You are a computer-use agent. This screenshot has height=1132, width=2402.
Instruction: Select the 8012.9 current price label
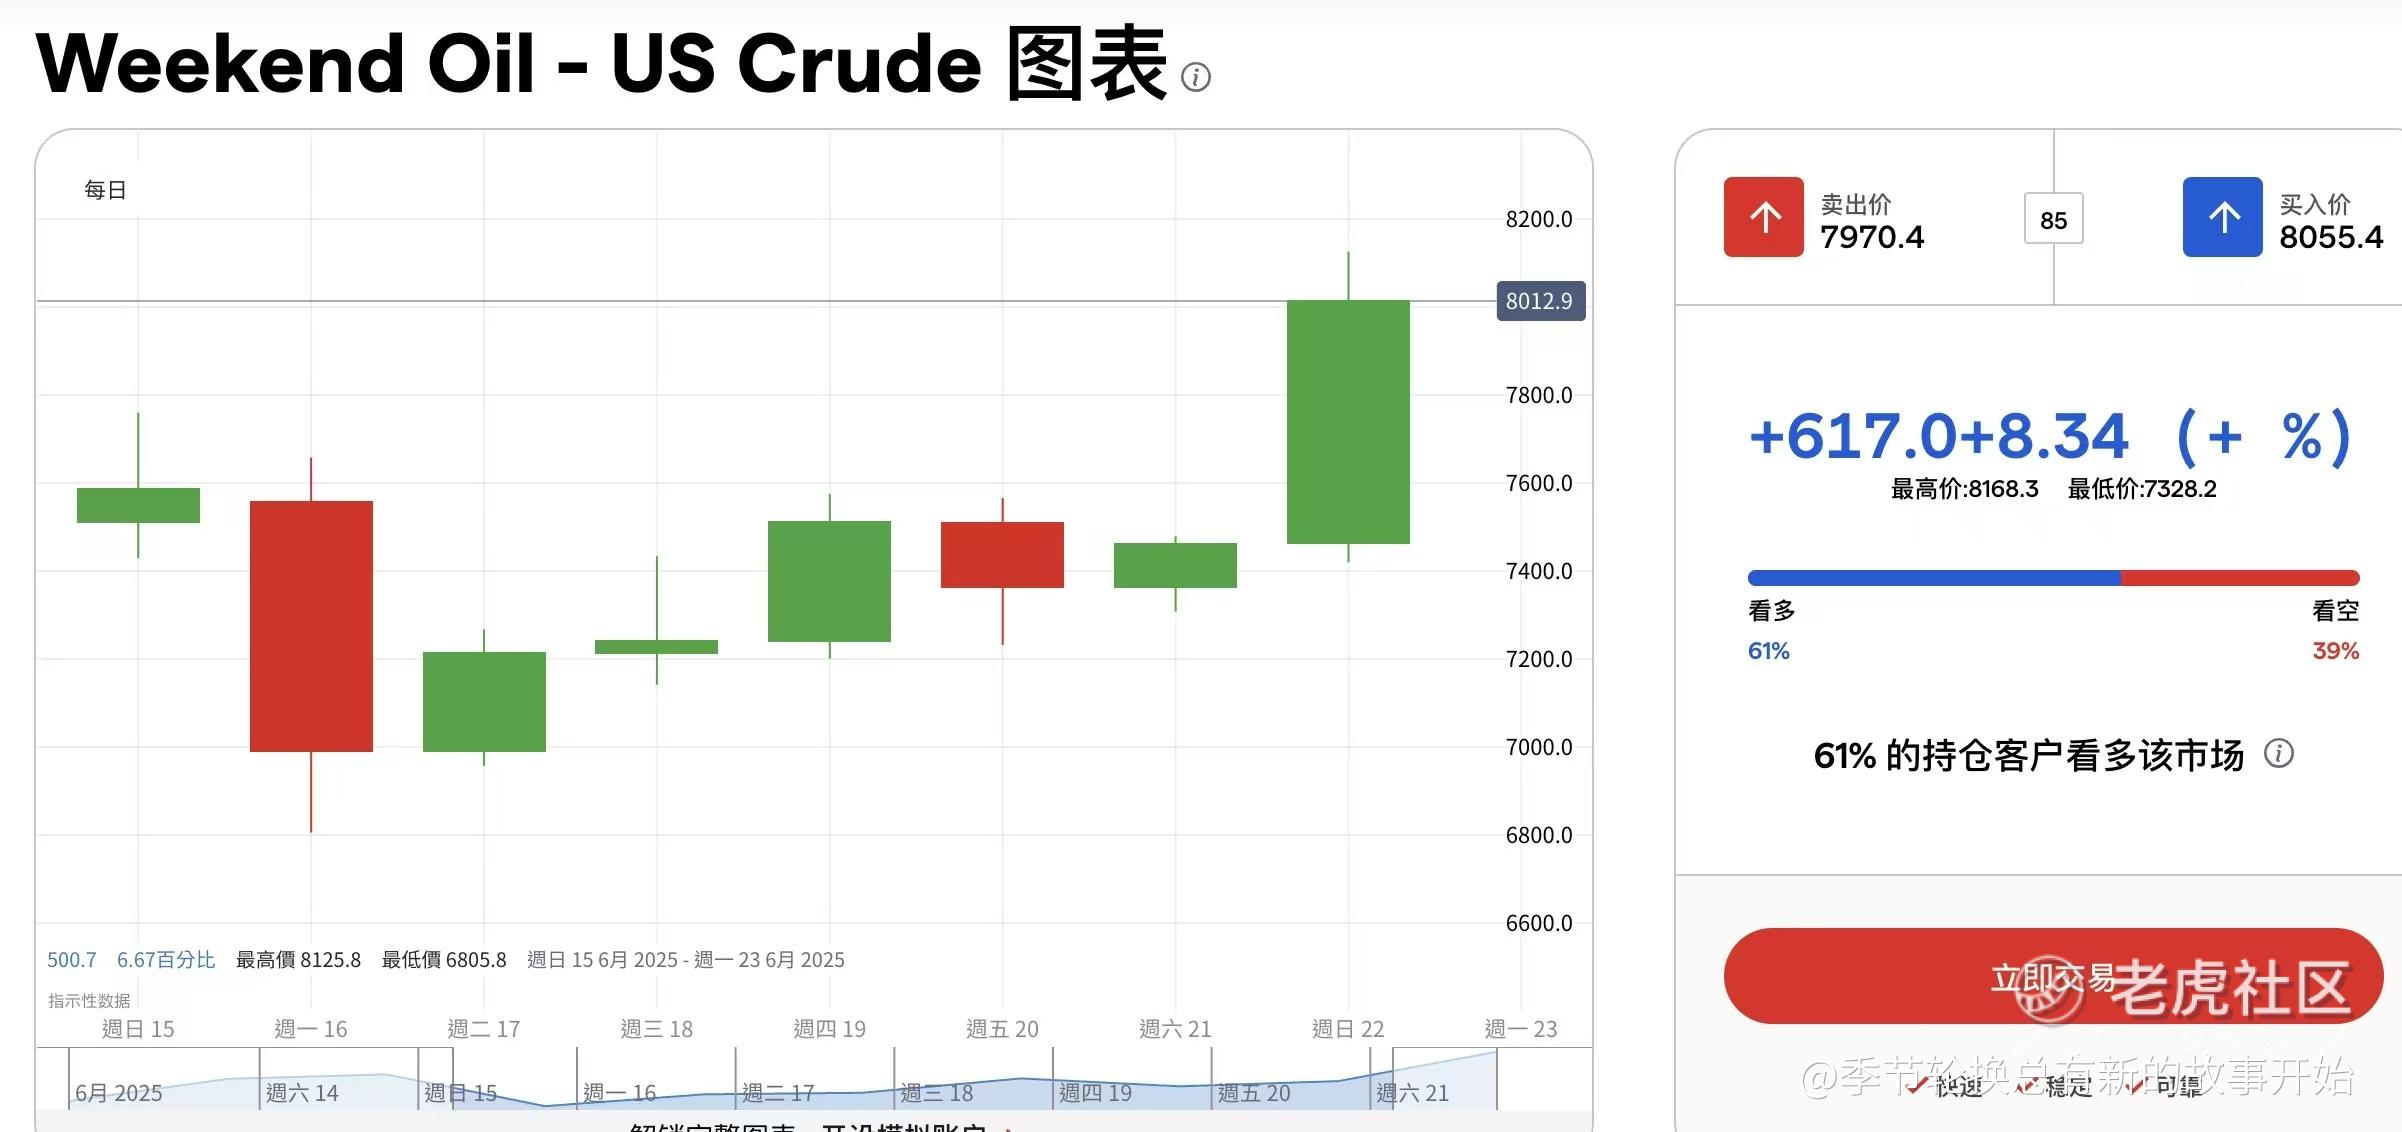(x=1540, y=301)
